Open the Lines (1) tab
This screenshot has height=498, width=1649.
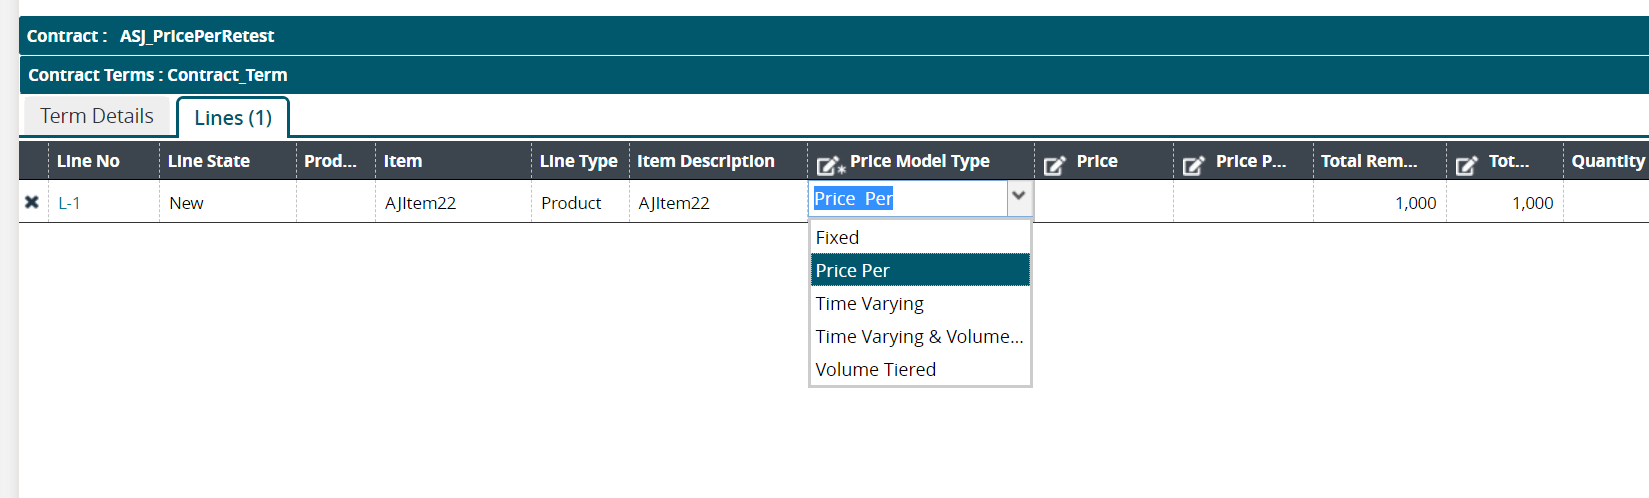coord(233,118)
